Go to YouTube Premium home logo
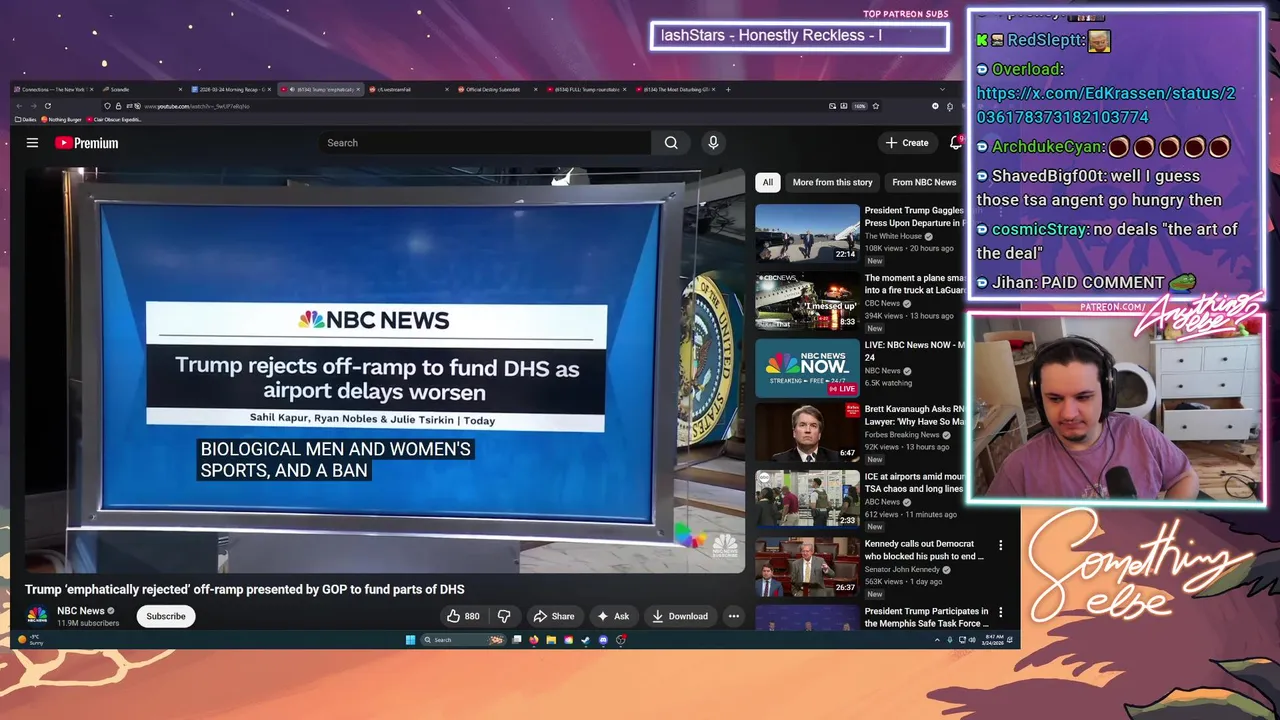Screen dimensions: 1280x720 point(87,143)
